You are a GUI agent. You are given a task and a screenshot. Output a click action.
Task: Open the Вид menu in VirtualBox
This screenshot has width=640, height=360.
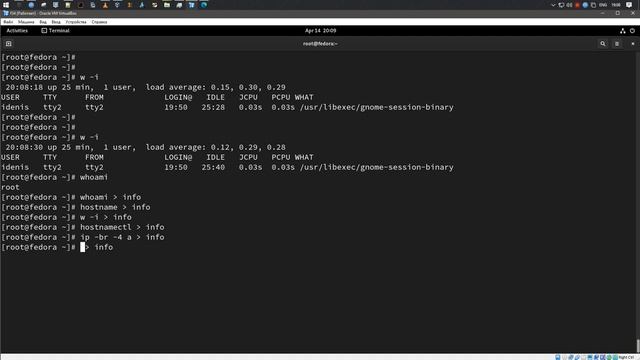pos(43,22)
